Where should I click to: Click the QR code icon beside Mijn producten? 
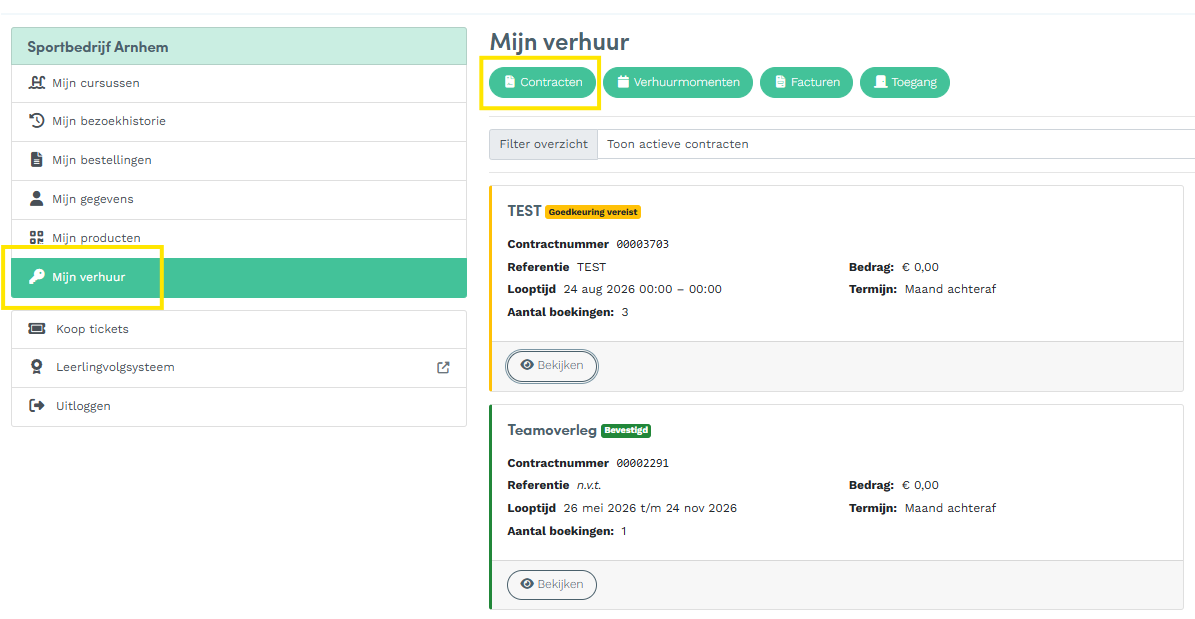coord(37,238)
